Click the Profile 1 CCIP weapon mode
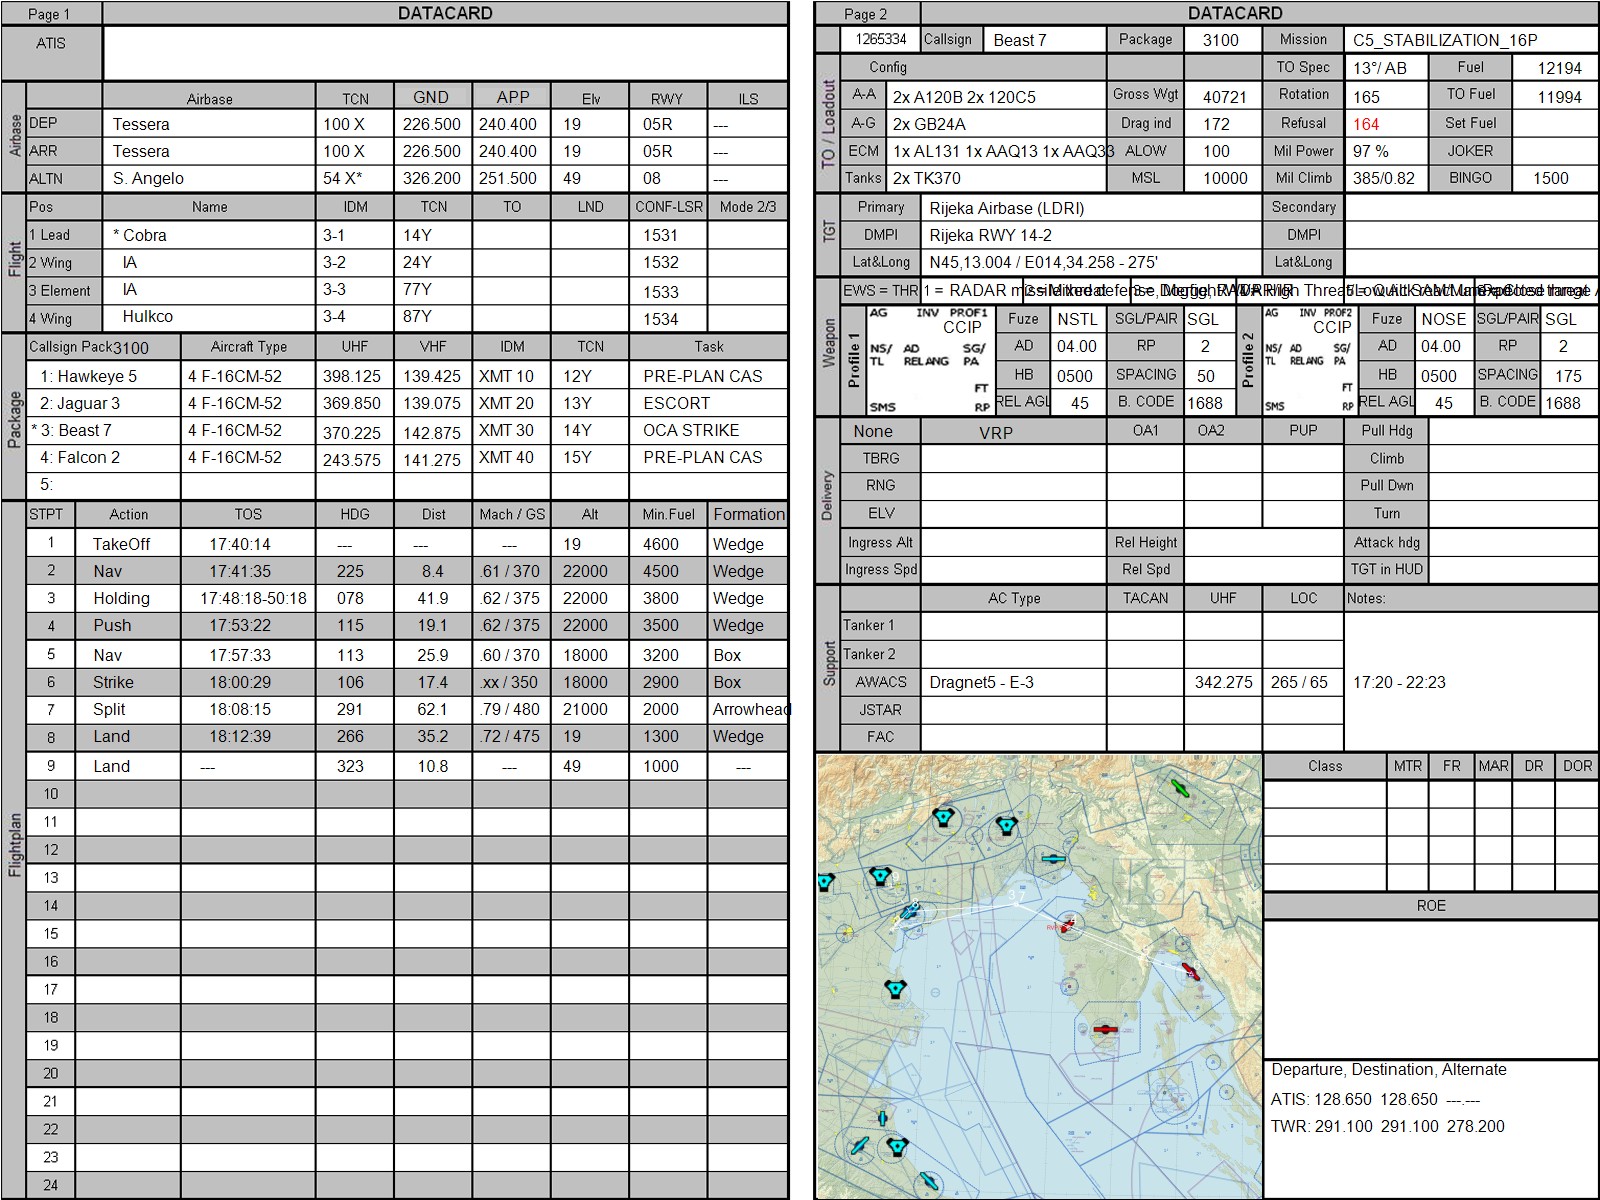 point(962,327)
